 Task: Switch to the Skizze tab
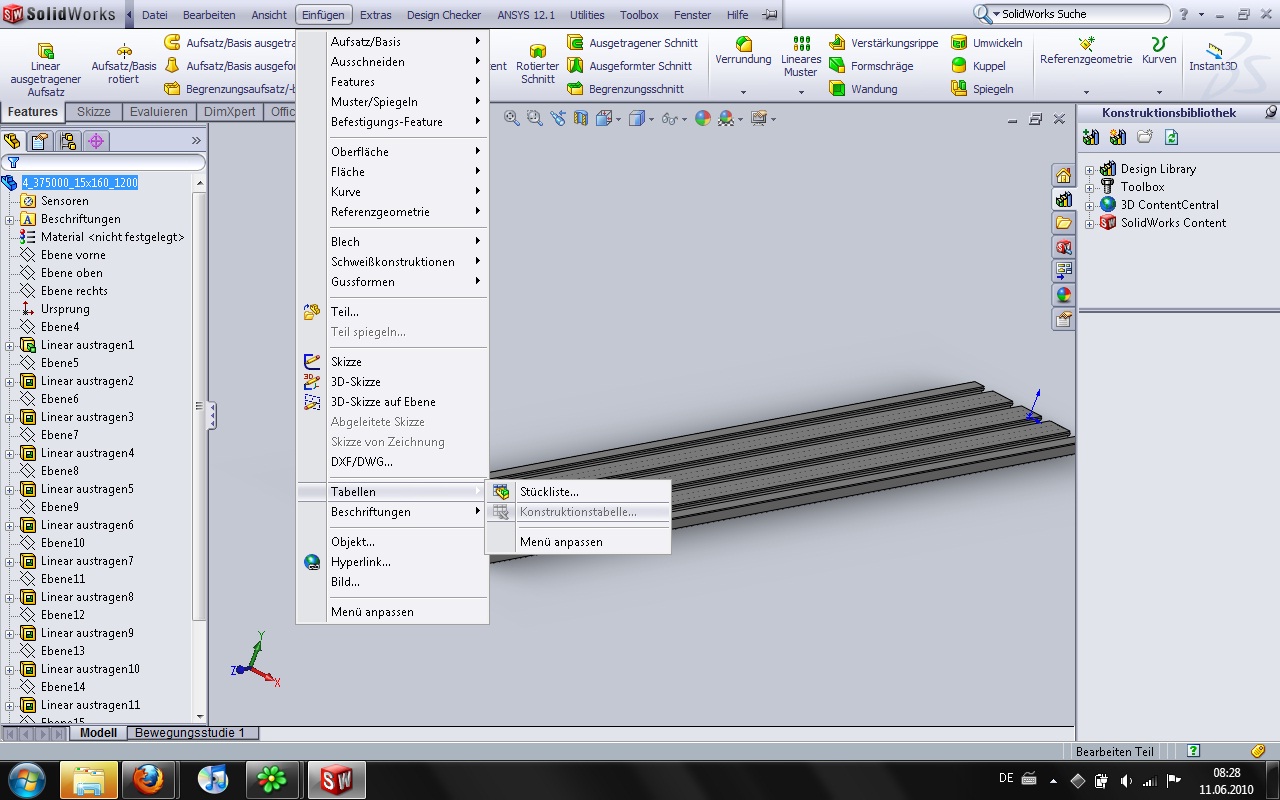pos(94,112)
